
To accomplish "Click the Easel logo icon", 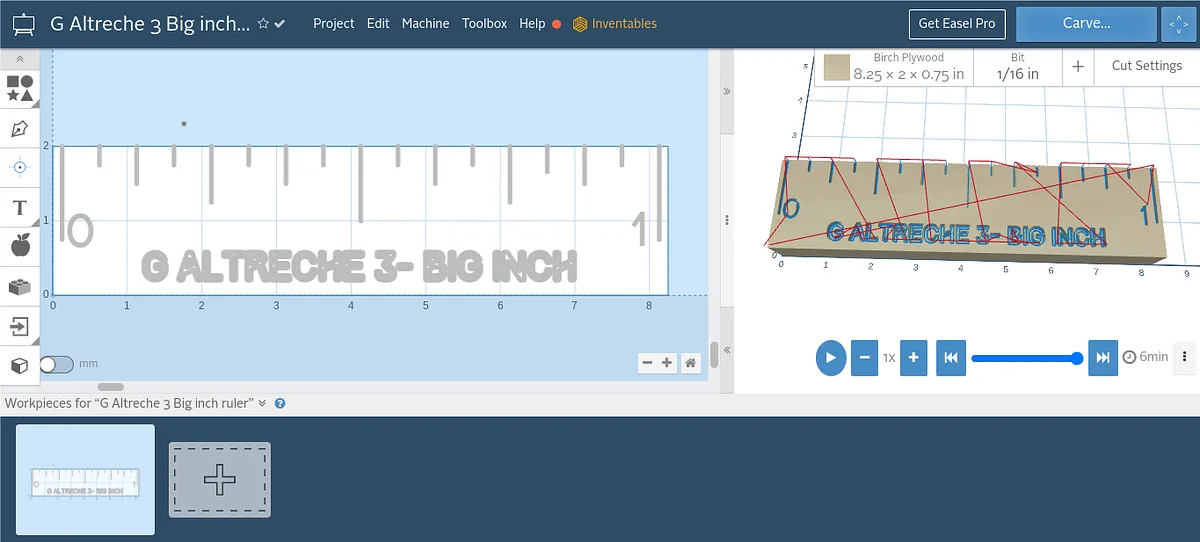I will coord(22,24).
